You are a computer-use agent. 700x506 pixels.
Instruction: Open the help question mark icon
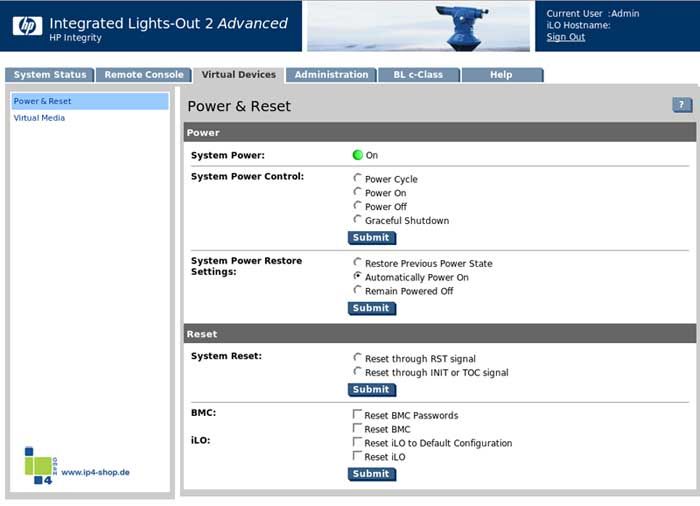coord(682,105)
